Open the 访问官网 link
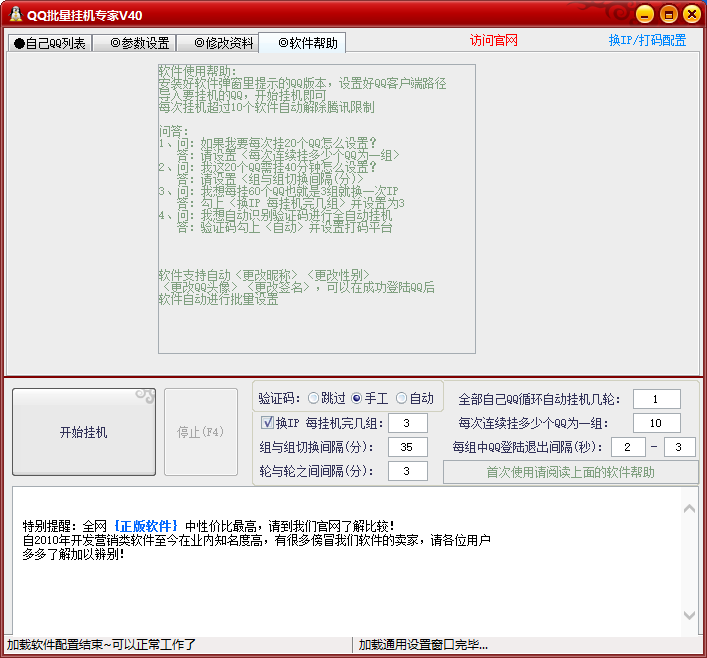 point(494,41)
